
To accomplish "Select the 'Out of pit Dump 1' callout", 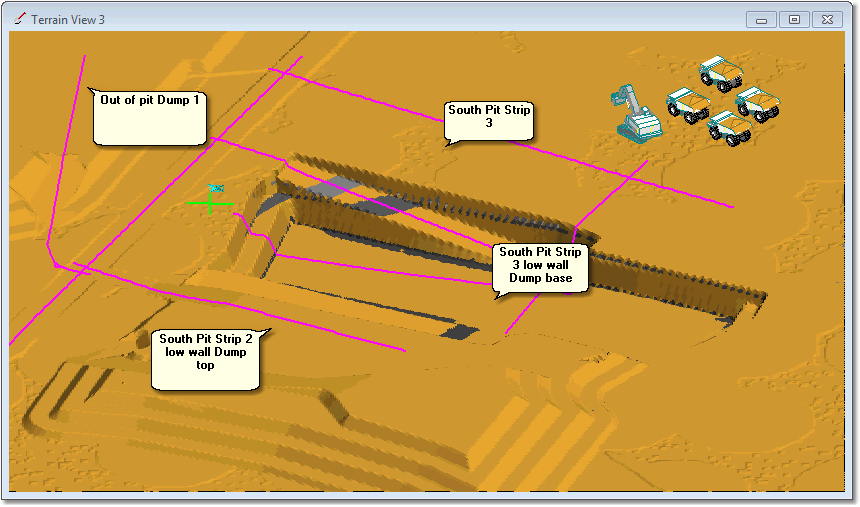I will point(149,117).
